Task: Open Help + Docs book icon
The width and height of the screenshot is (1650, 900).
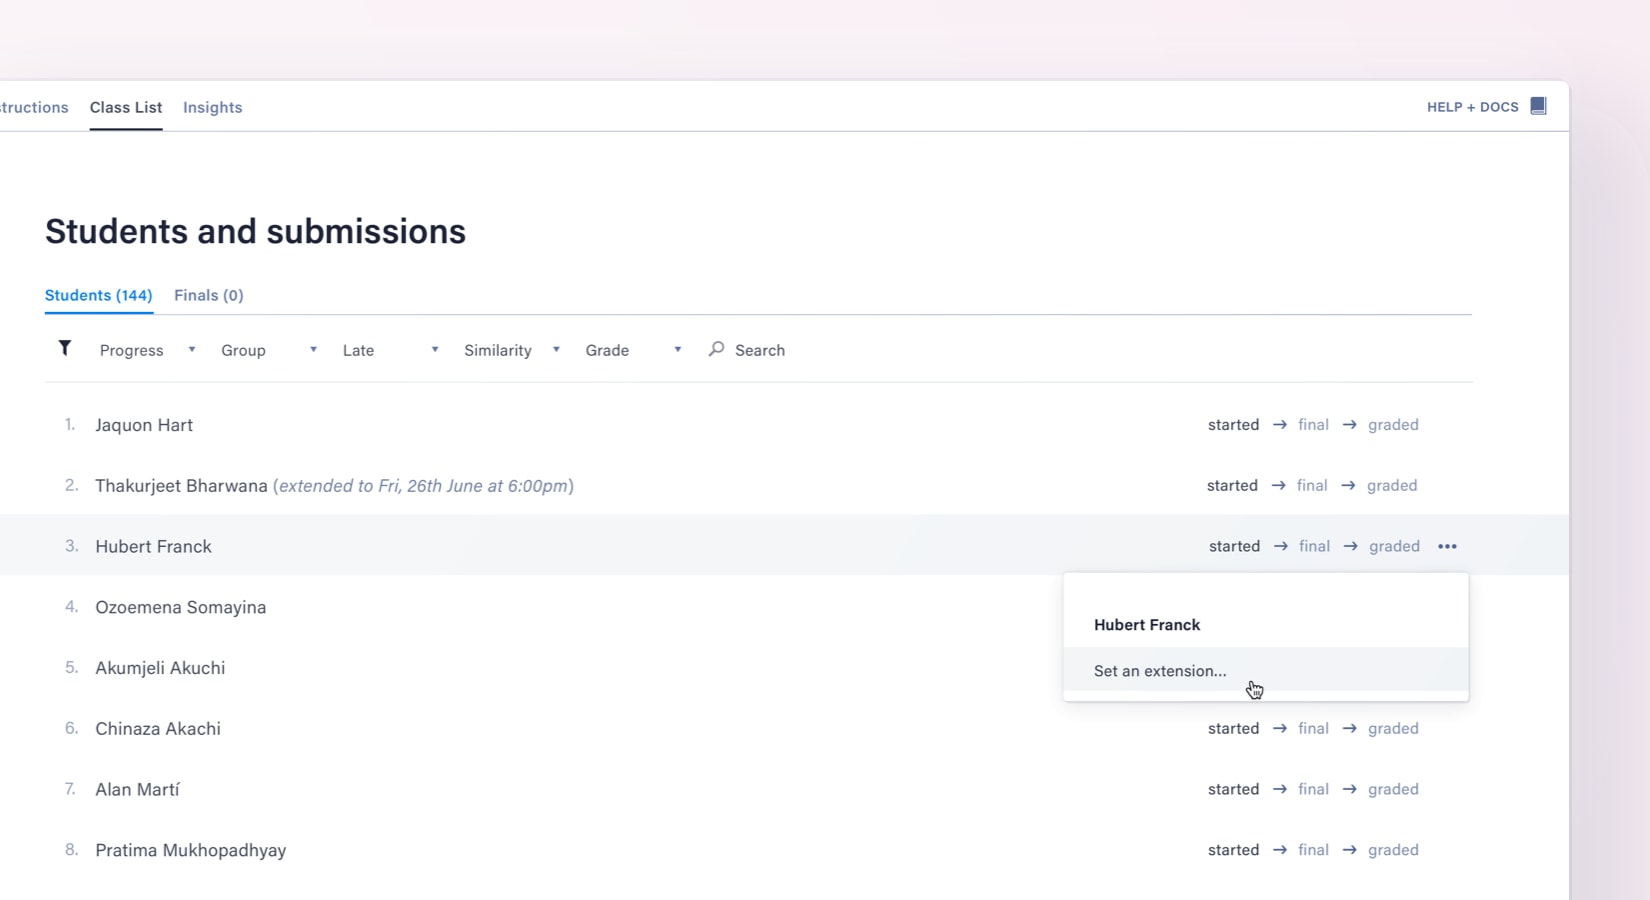Action: pos(1538,107)
